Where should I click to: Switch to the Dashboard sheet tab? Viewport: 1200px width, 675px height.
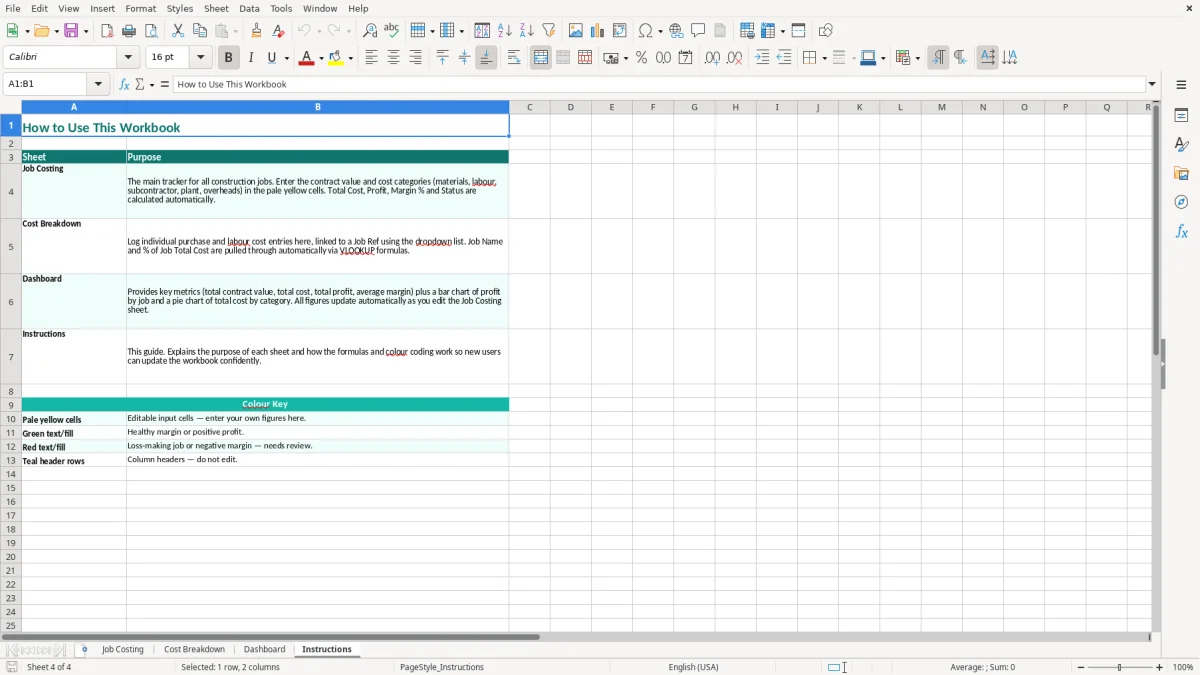tap(264, 649)
